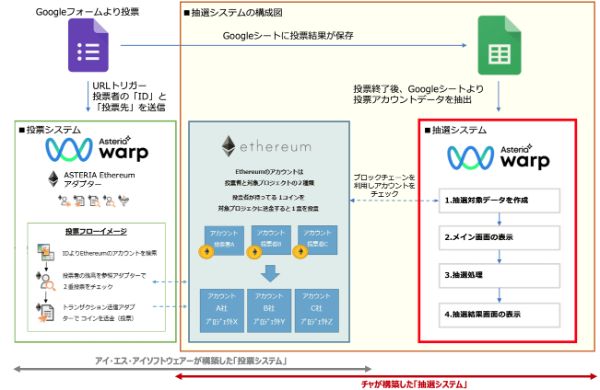
Task: Click the gold coin on 投票者B account
Action: tap(254, 252)
